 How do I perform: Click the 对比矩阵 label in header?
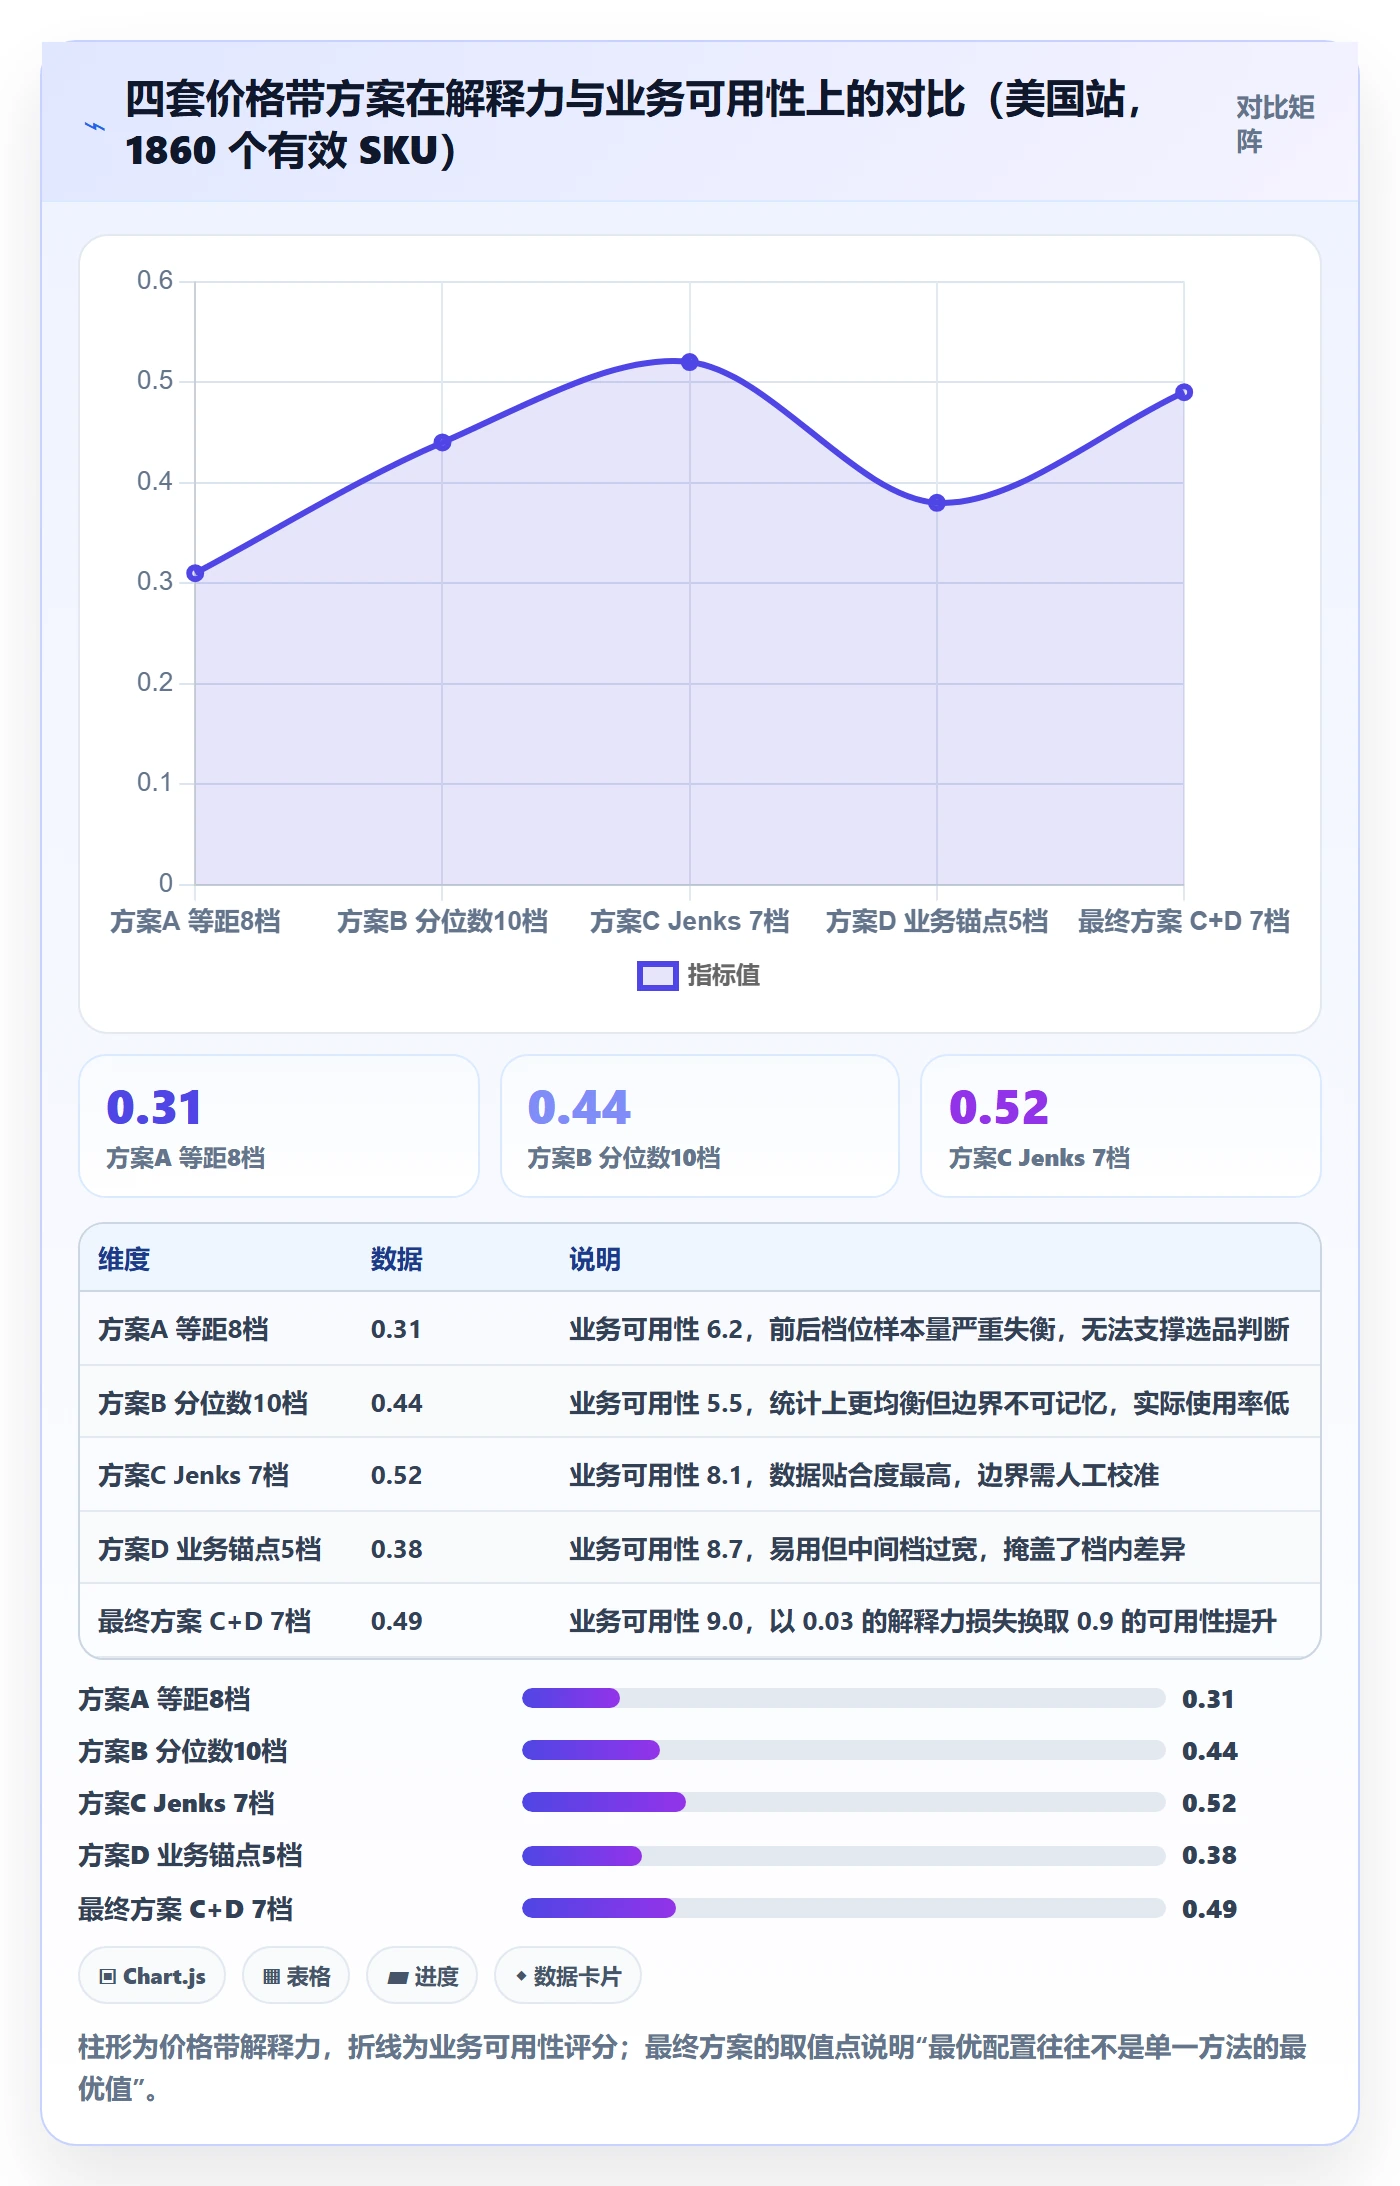(x=1275, y=124)
